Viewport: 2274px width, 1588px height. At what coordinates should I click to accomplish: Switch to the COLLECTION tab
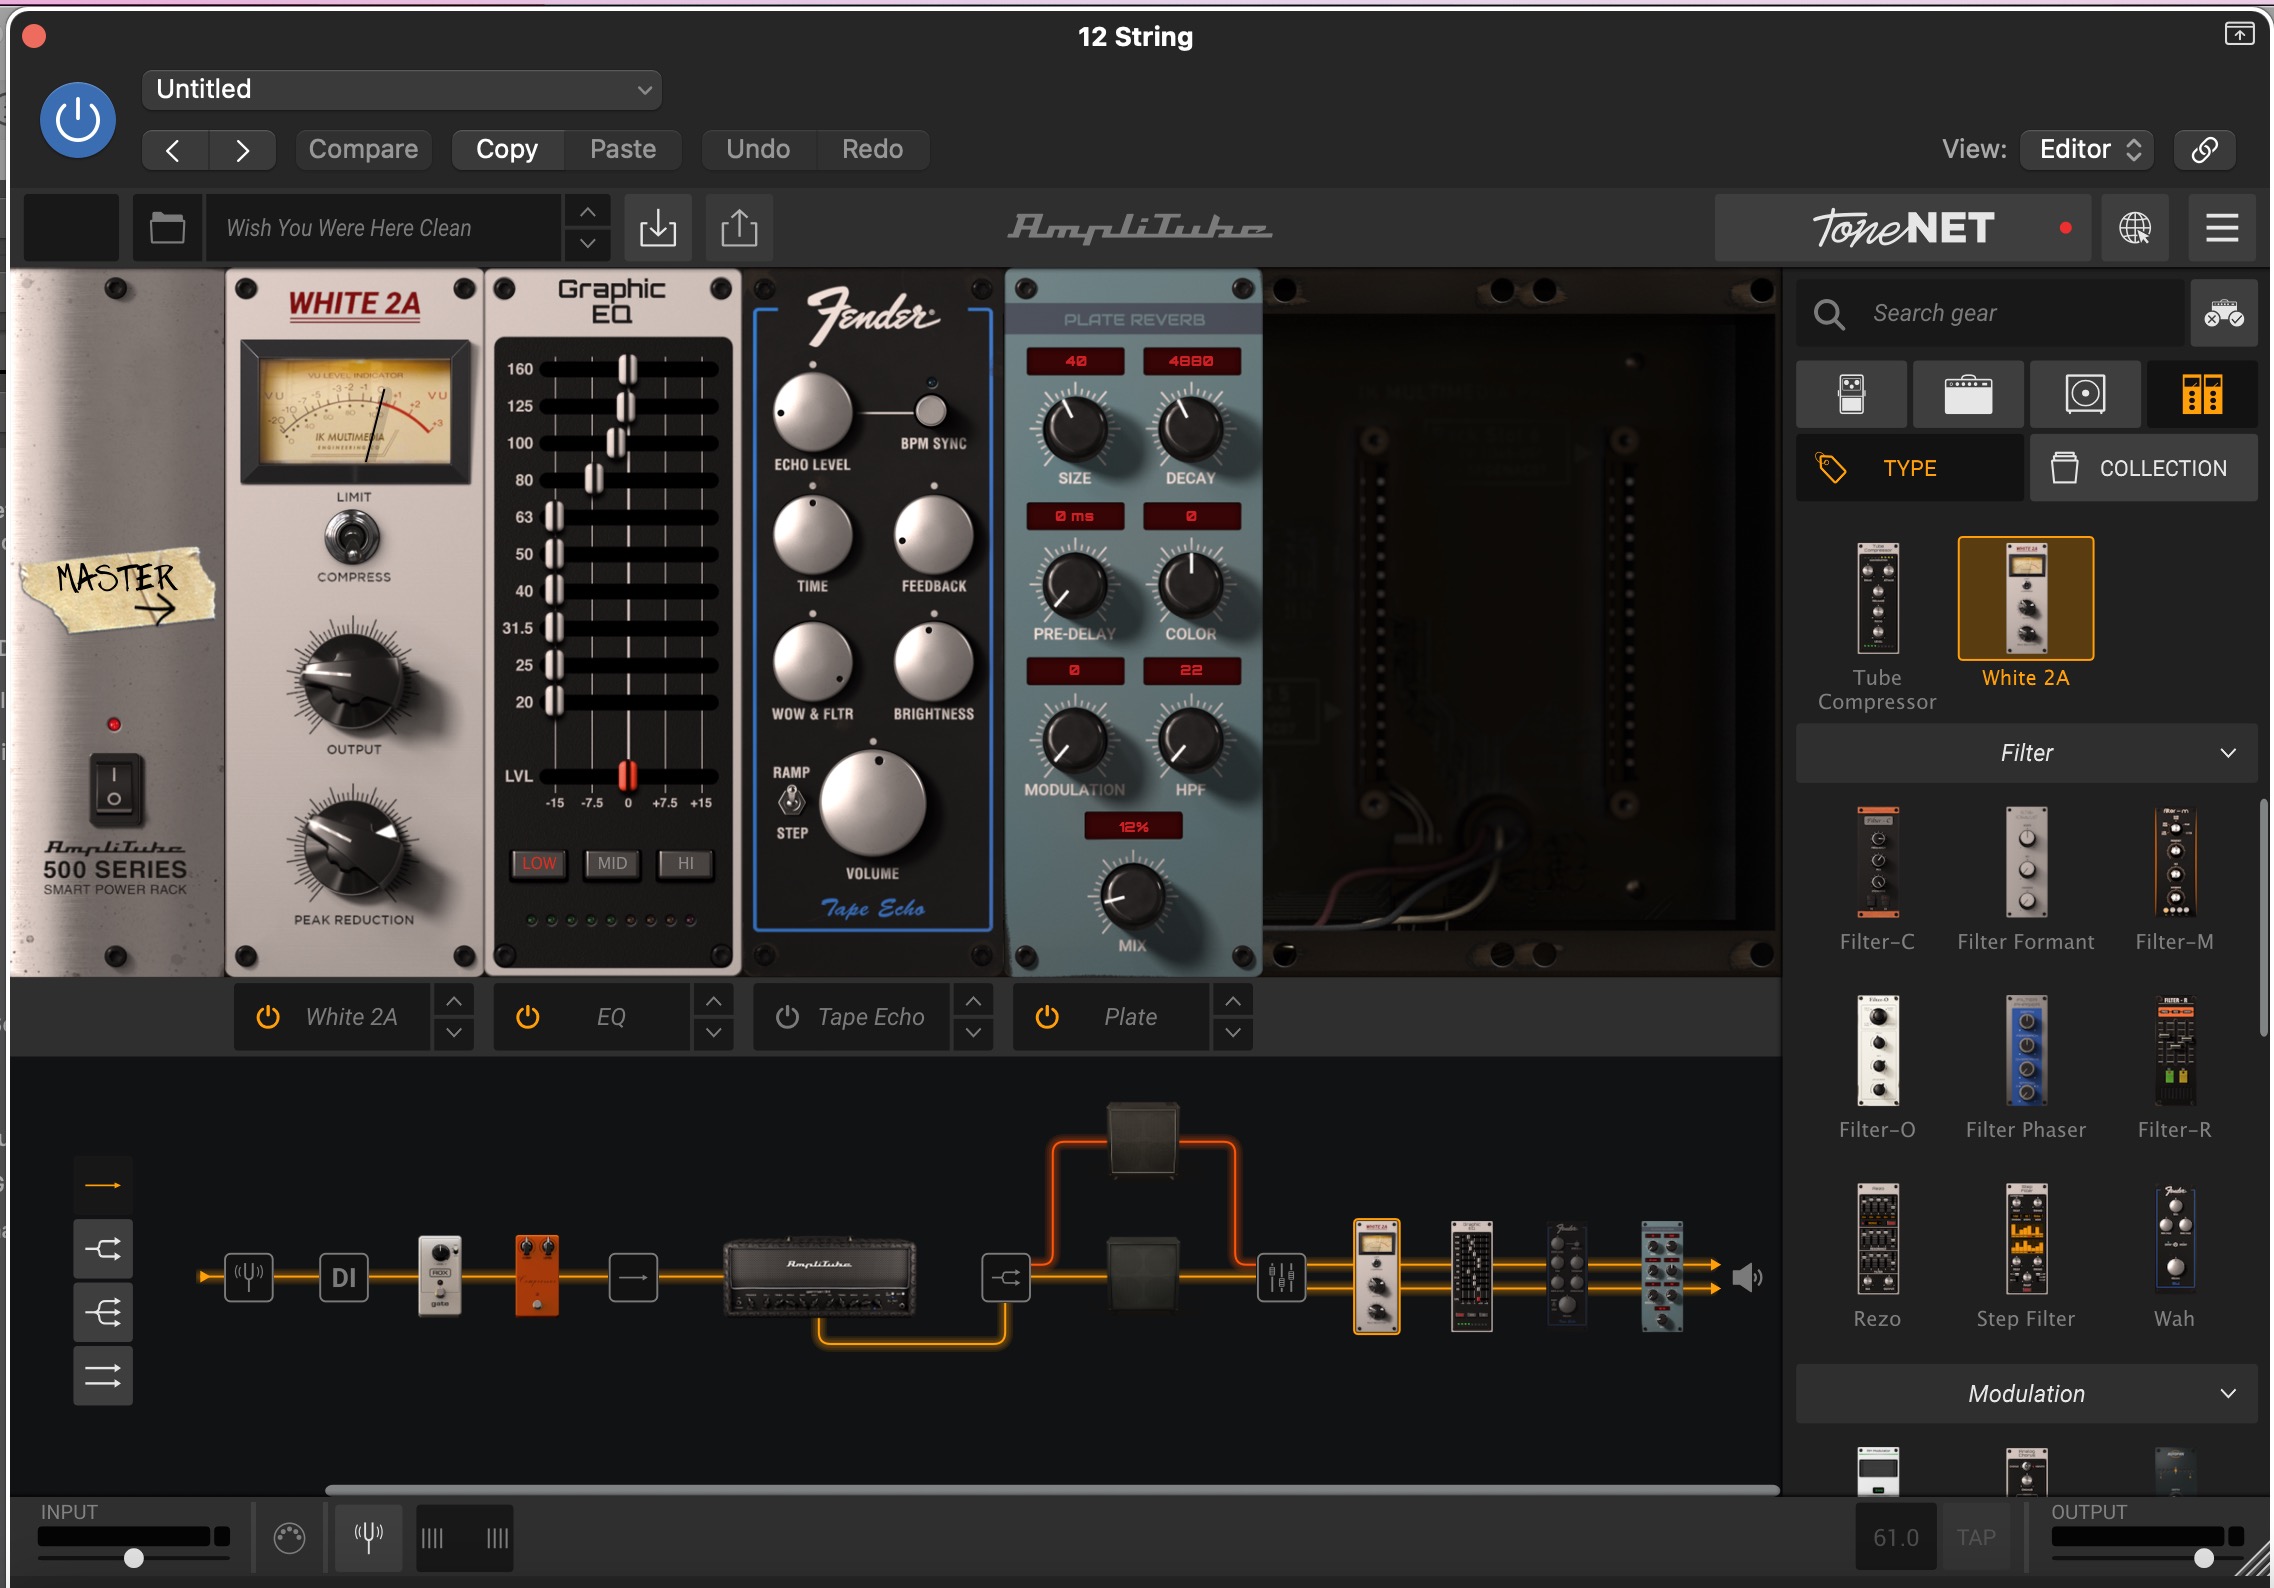point(2144,468)
